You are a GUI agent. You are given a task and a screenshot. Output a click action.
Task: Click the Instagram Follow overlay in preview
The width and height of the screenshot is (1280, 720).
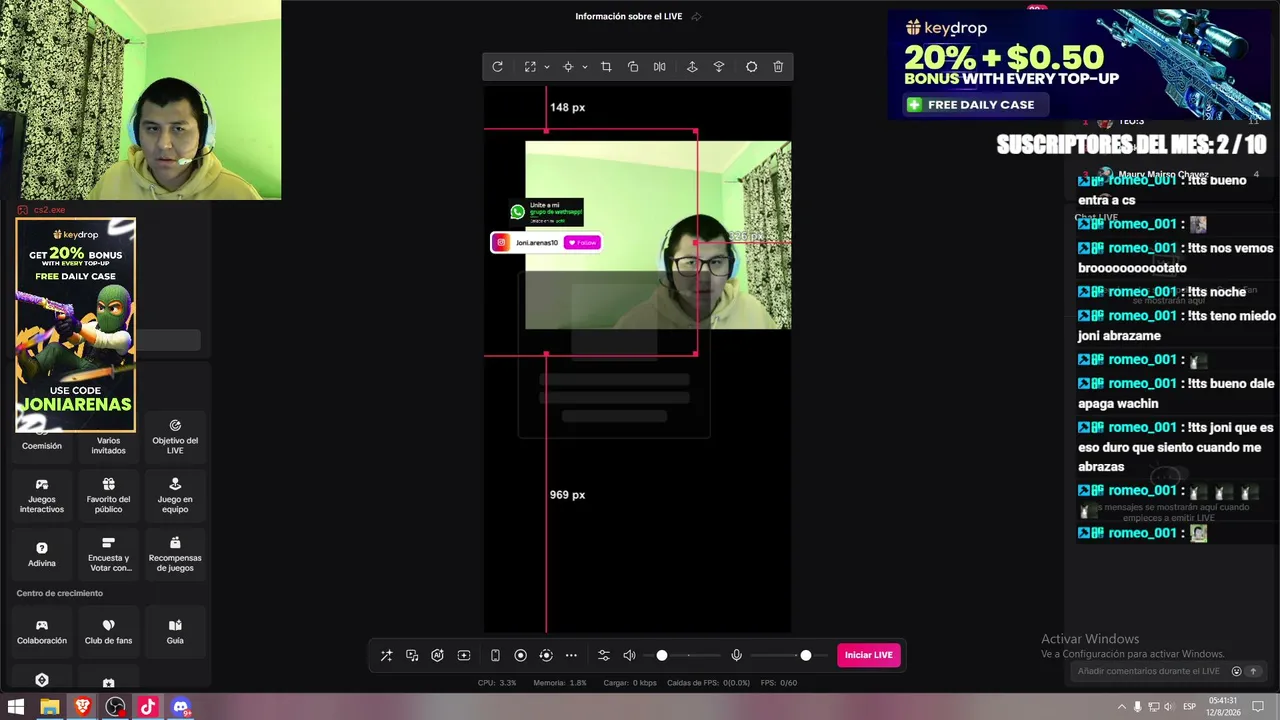click(x=546, y=242)
